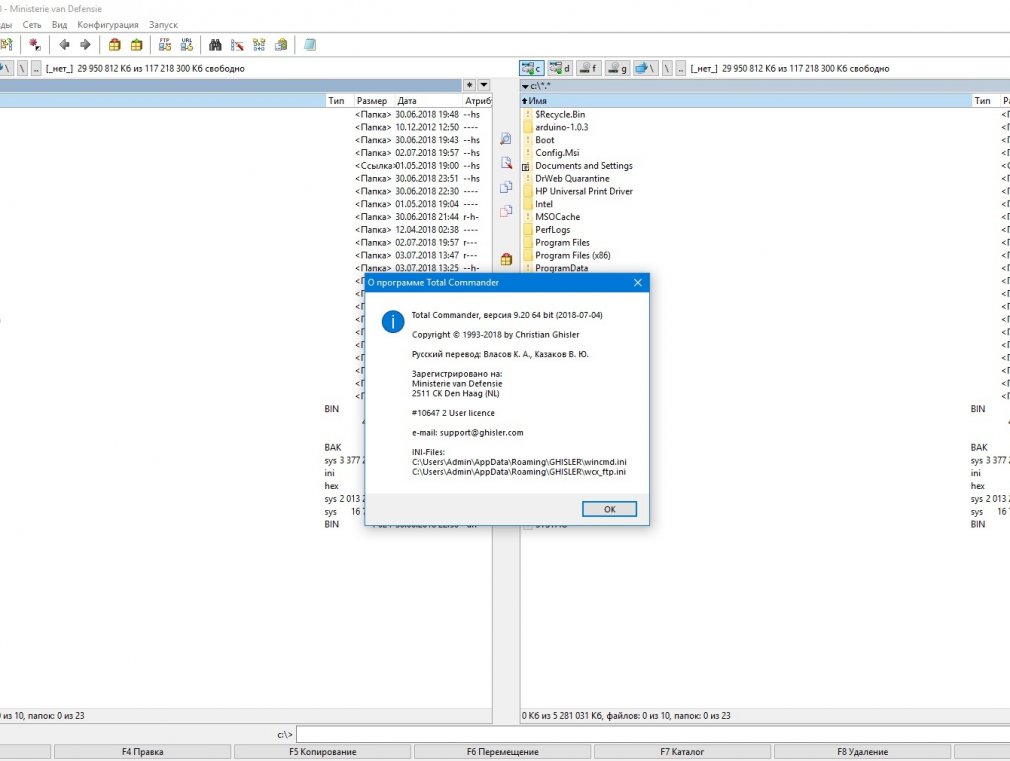
Task: Select the Config.Msi folder
Action: (x=557, y=153)
